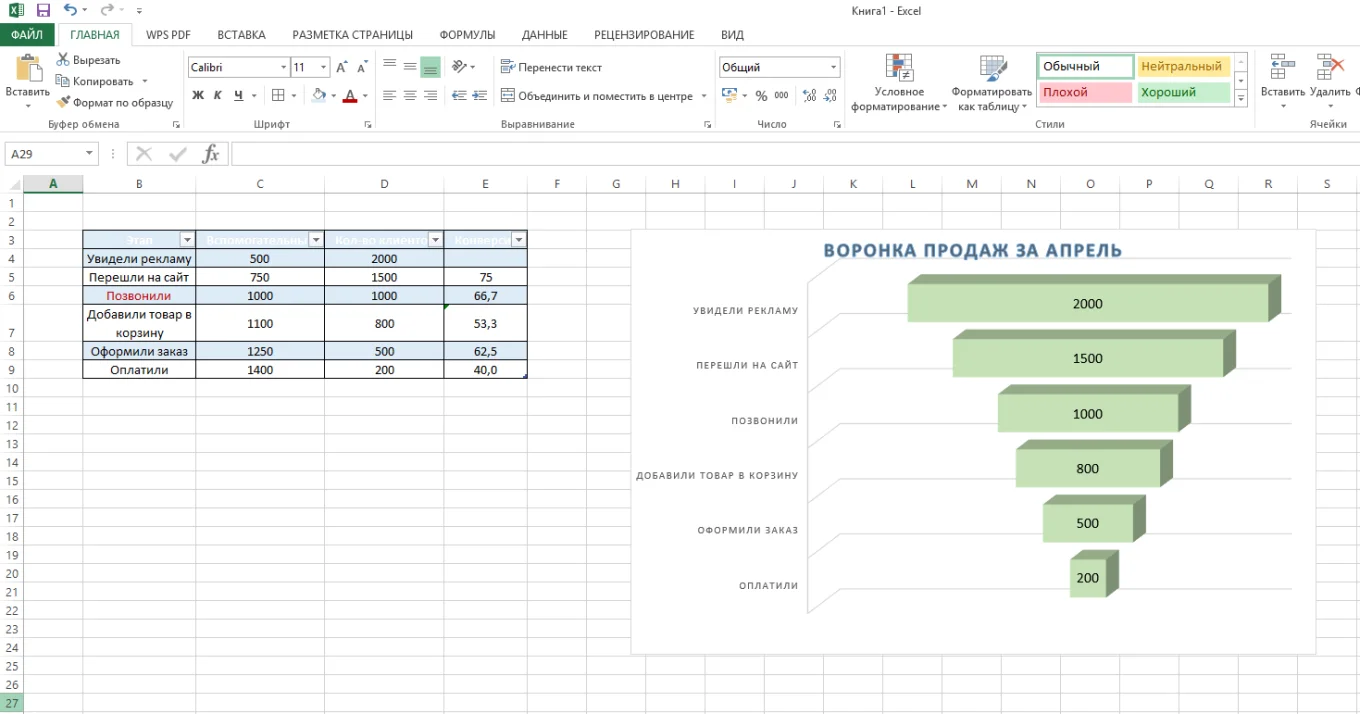Click the Cut scissors icon
Screen dimensions: 1360x714
(64, 60)
